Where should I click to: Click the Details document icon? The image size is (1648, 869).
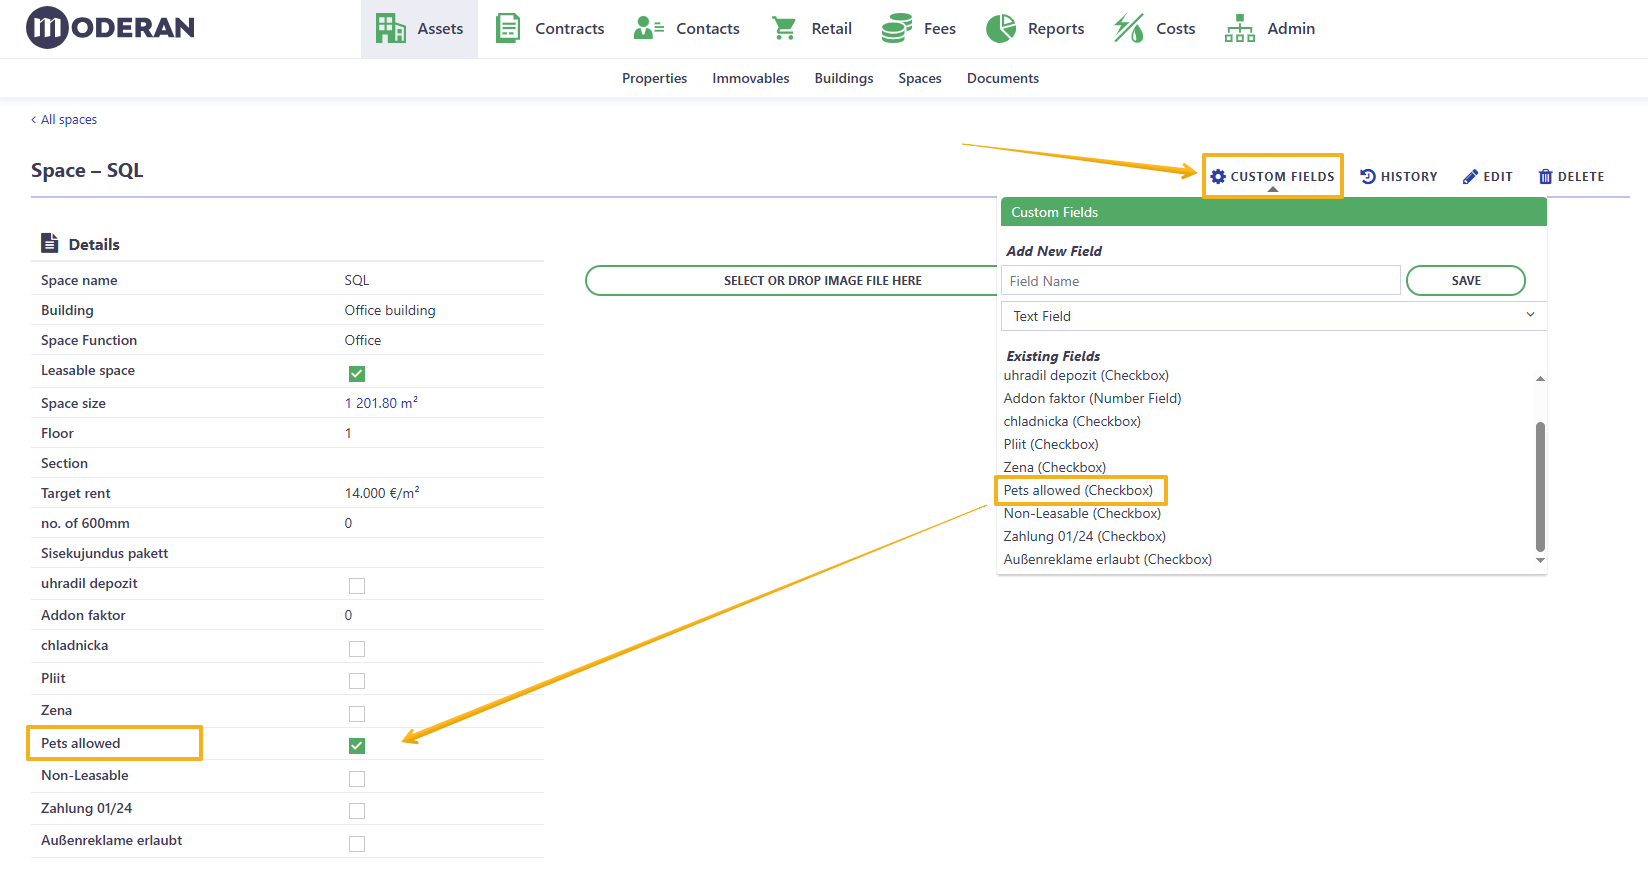49,243
